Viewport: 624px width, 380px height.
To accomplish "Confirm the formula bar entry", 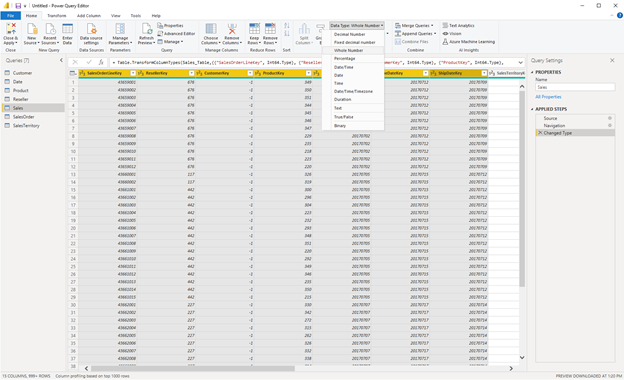I will click(89, 62).
